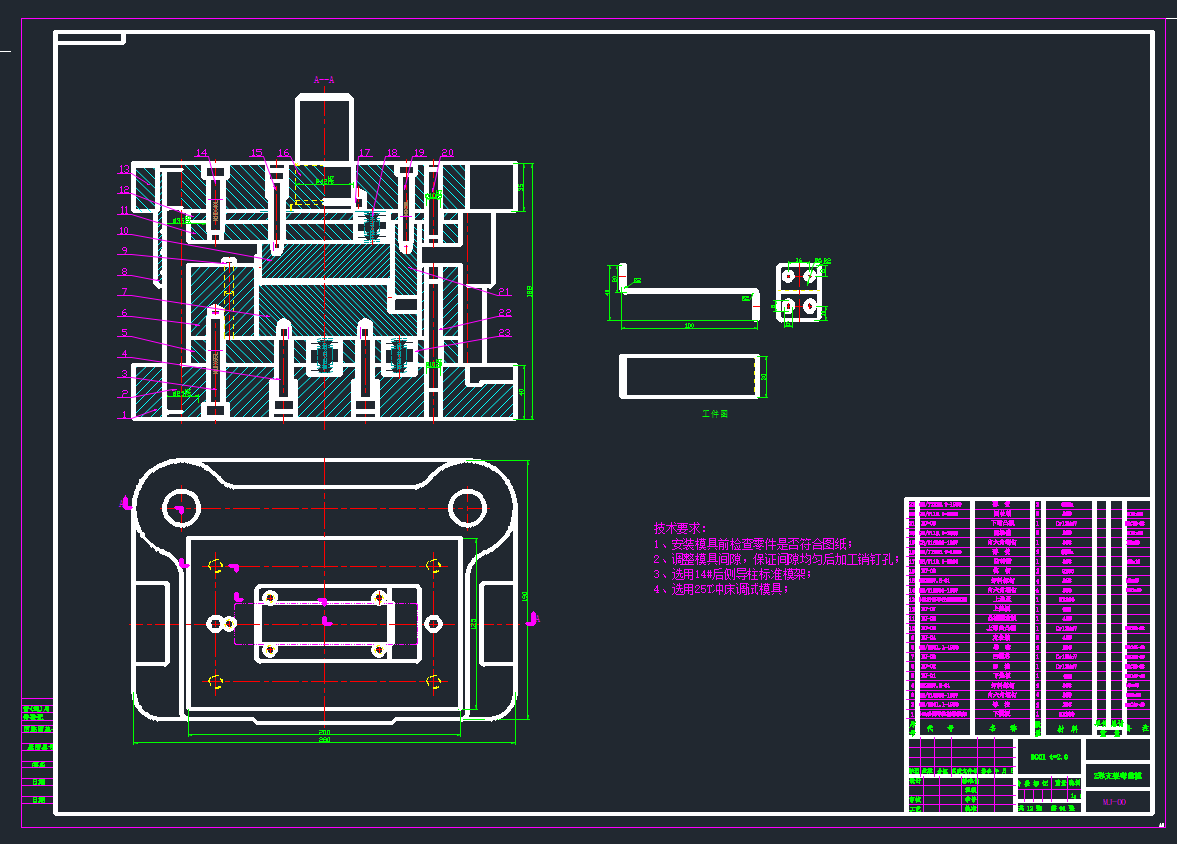Click part callout number 14
Viewport: 1177px width, 844px height.
coord(201,152)
